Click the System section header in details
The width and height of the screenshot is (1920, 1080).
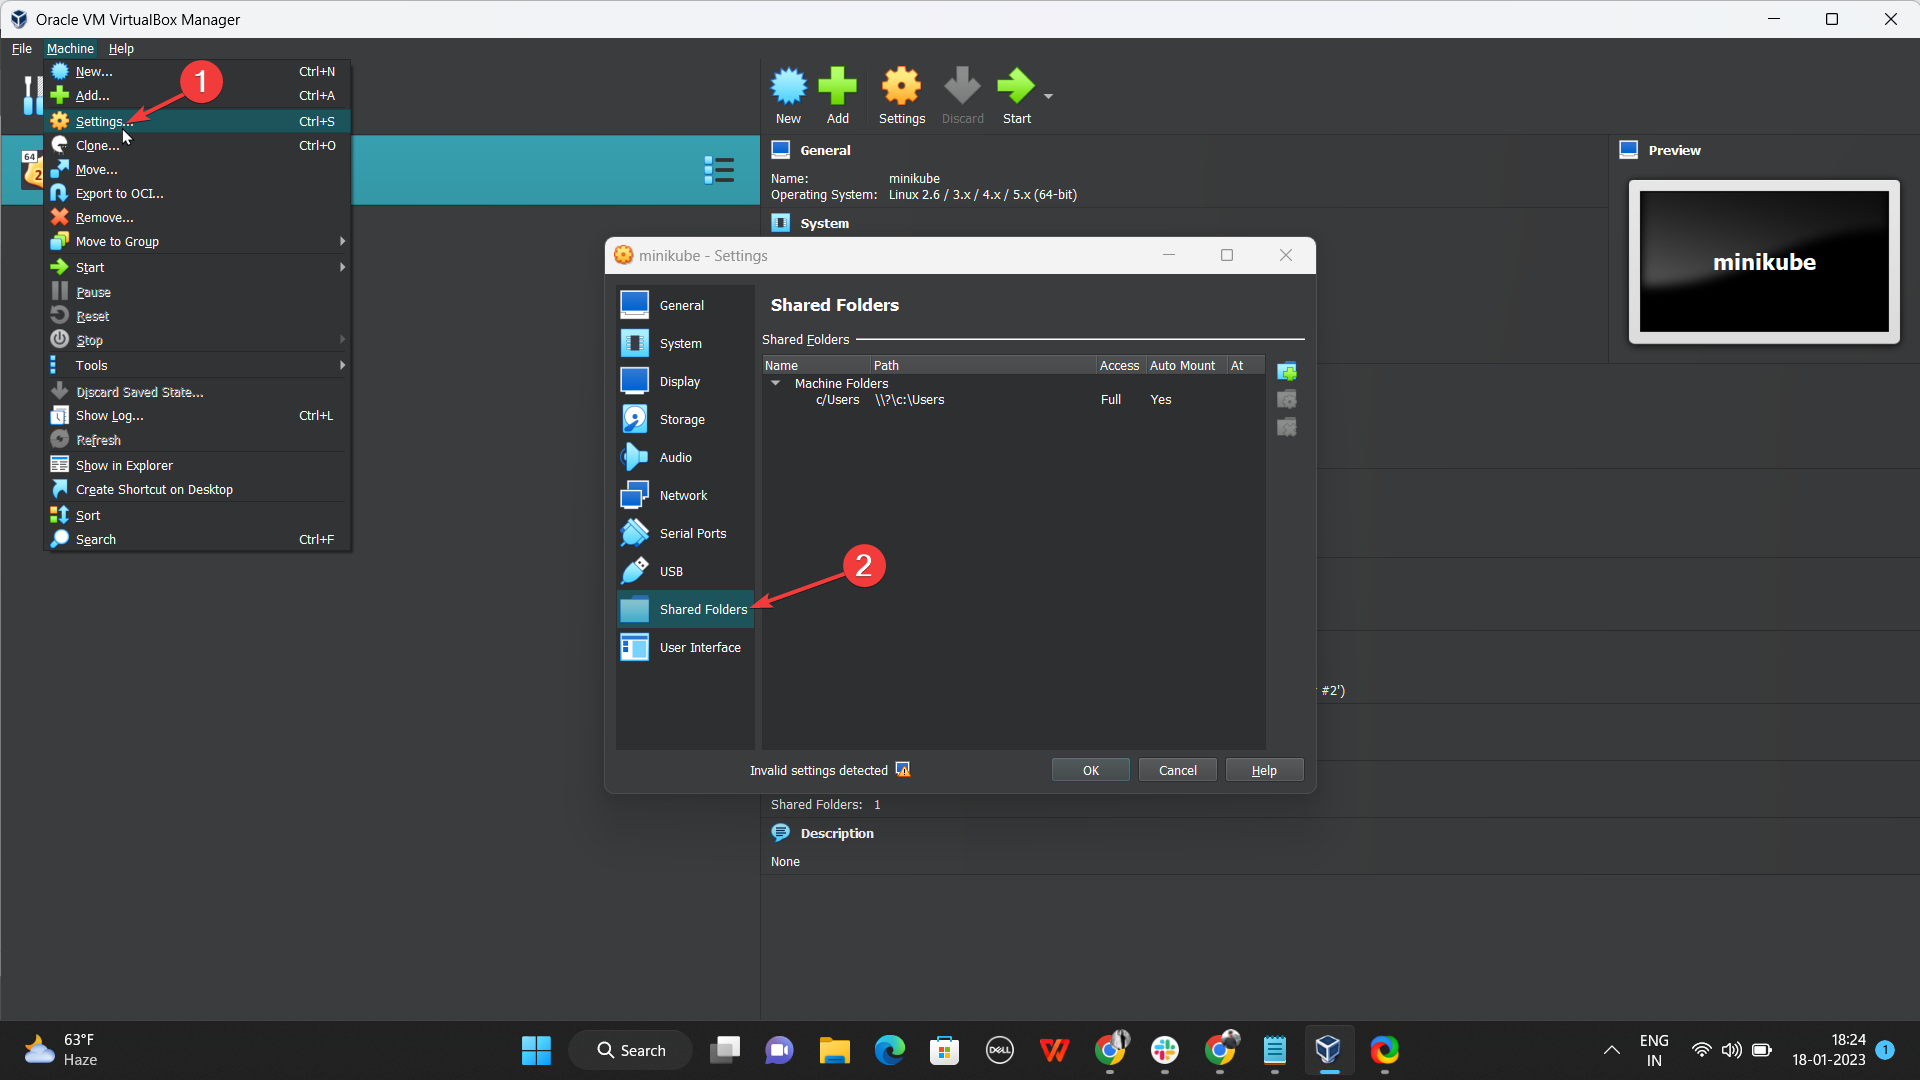click(x=810, y=223)
